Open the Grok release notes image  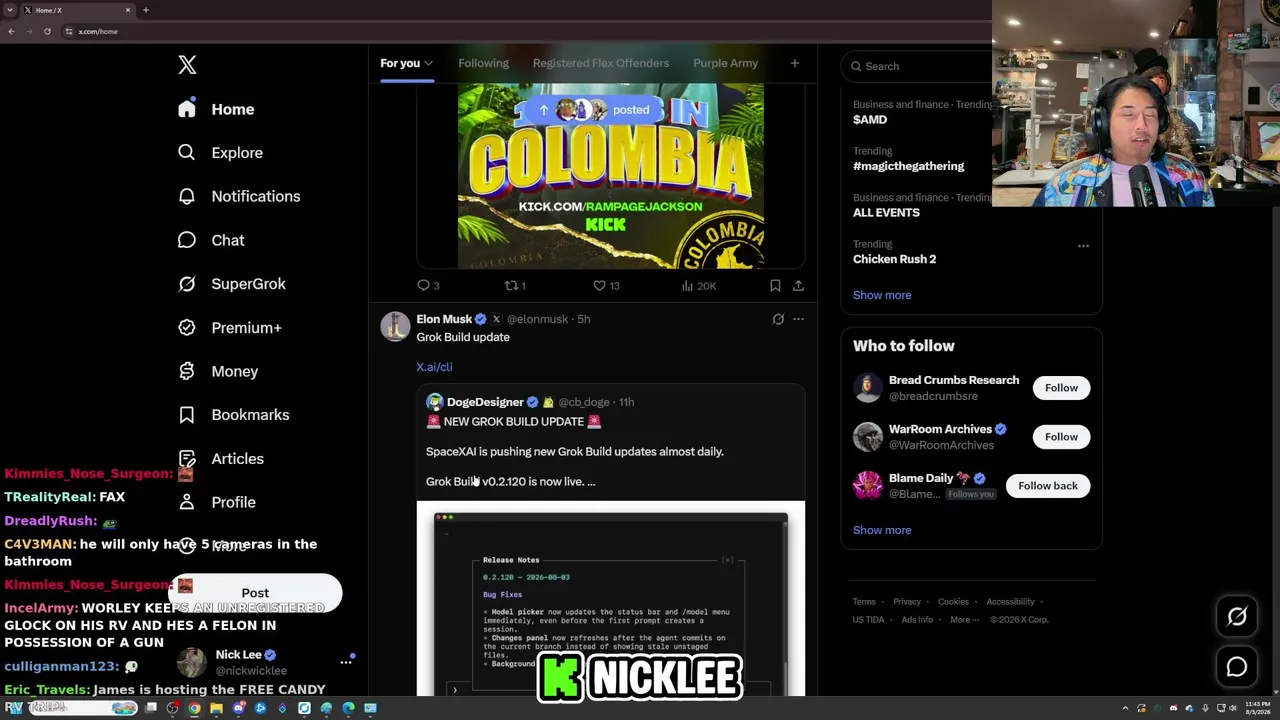coord(611,598)
